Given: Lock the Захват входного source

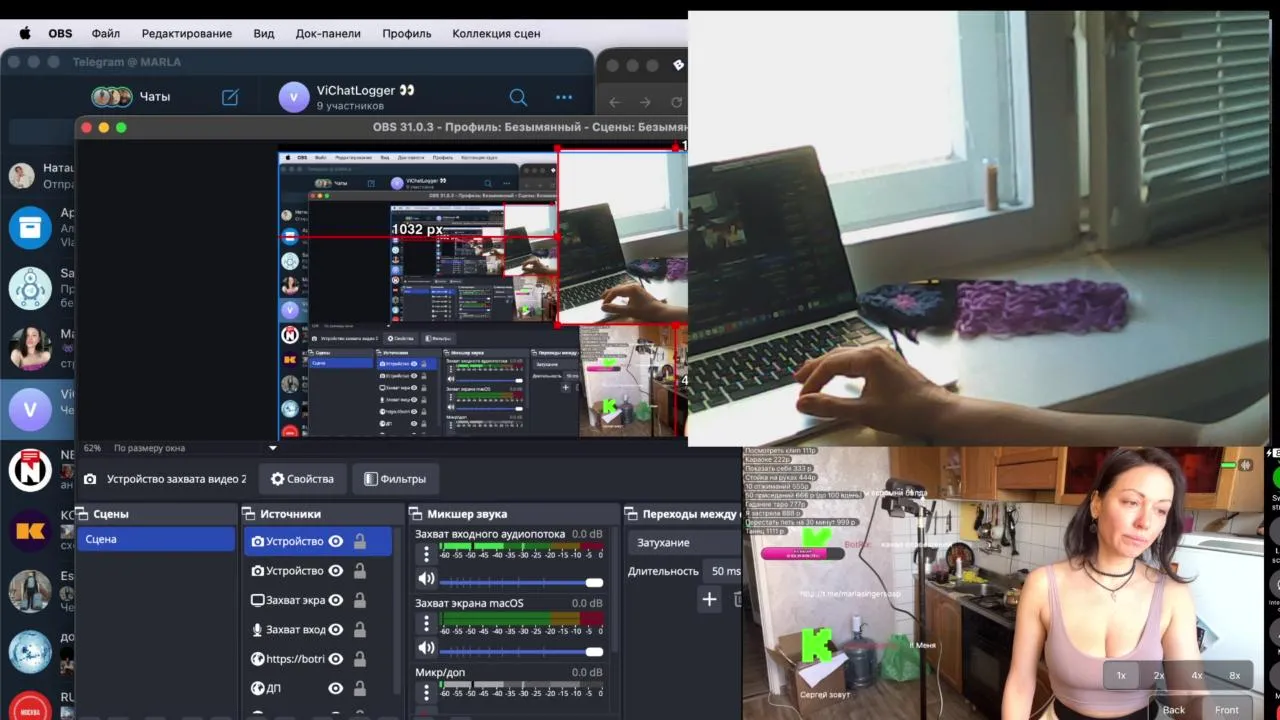Looking at the screenshot, I should 359,630.
